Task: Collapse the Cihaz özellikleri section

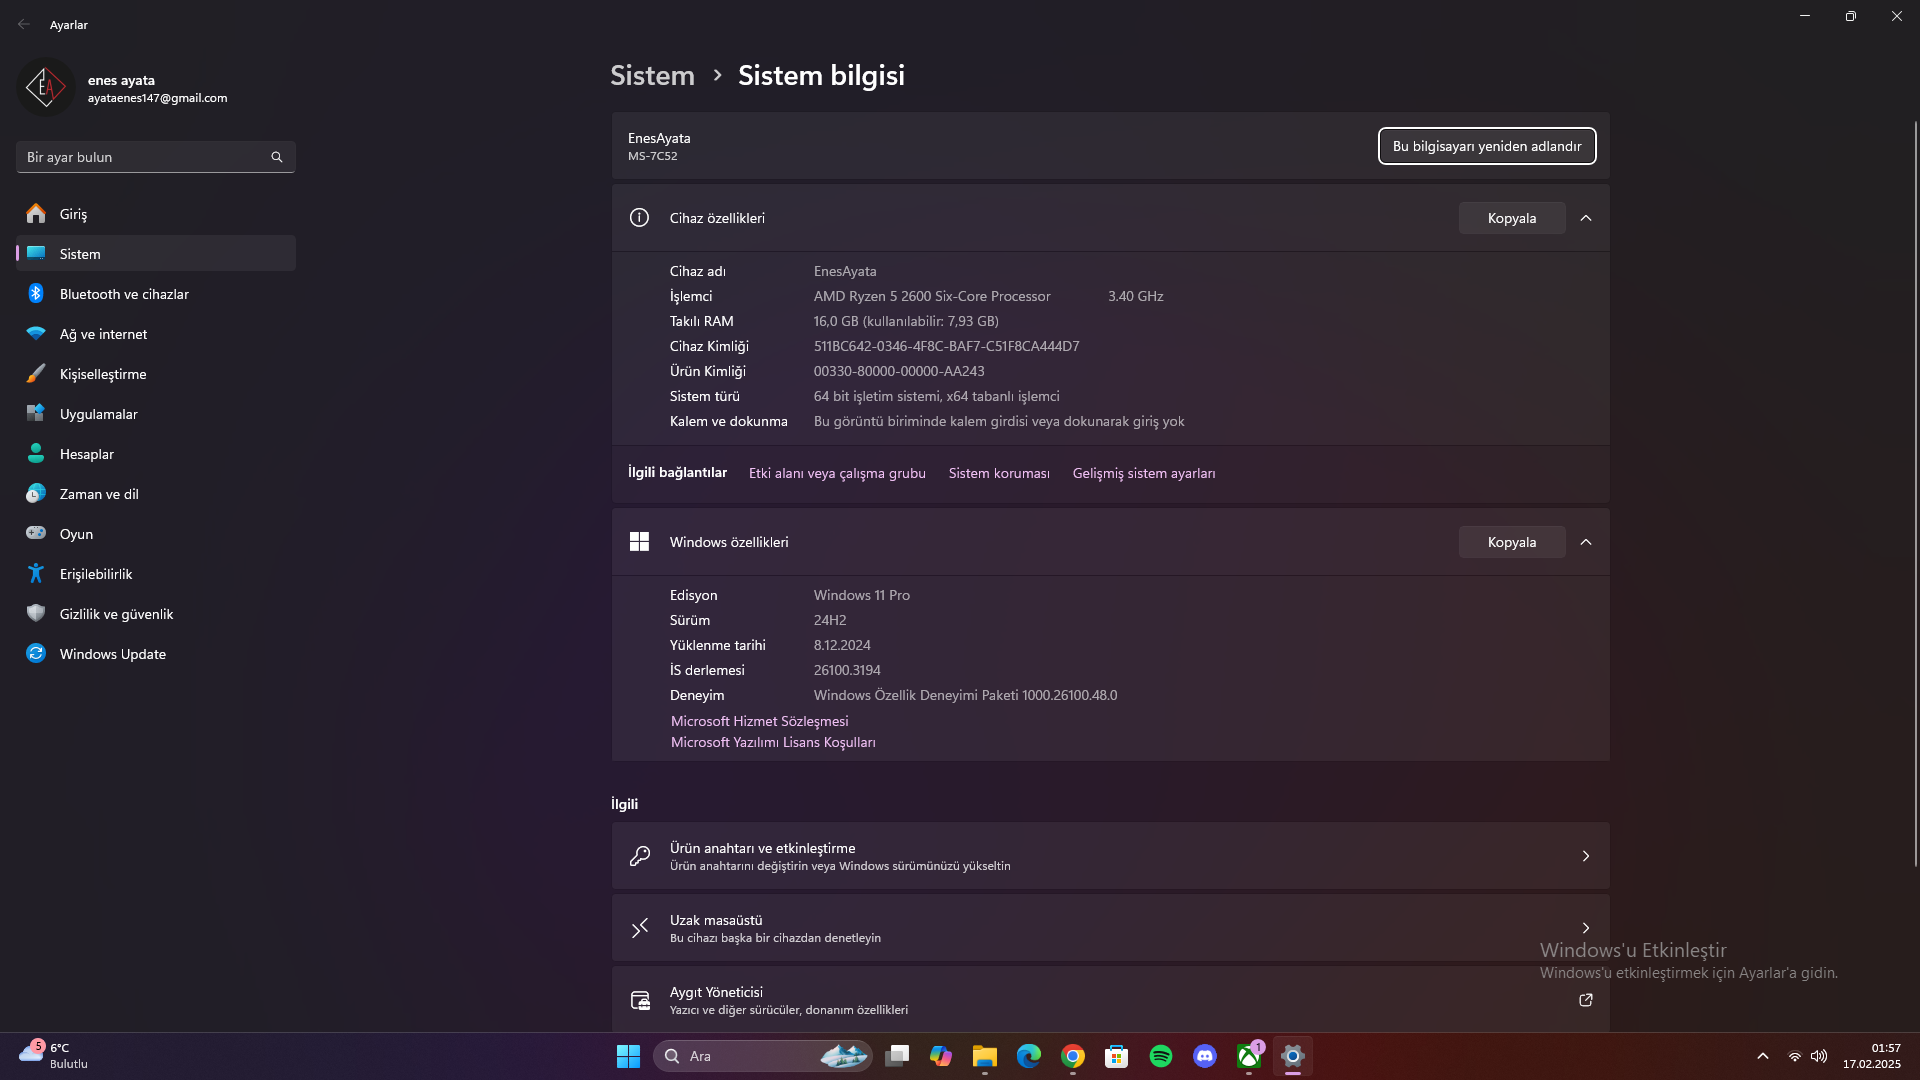Action: pyautogui.click(x=1585, y=218)
